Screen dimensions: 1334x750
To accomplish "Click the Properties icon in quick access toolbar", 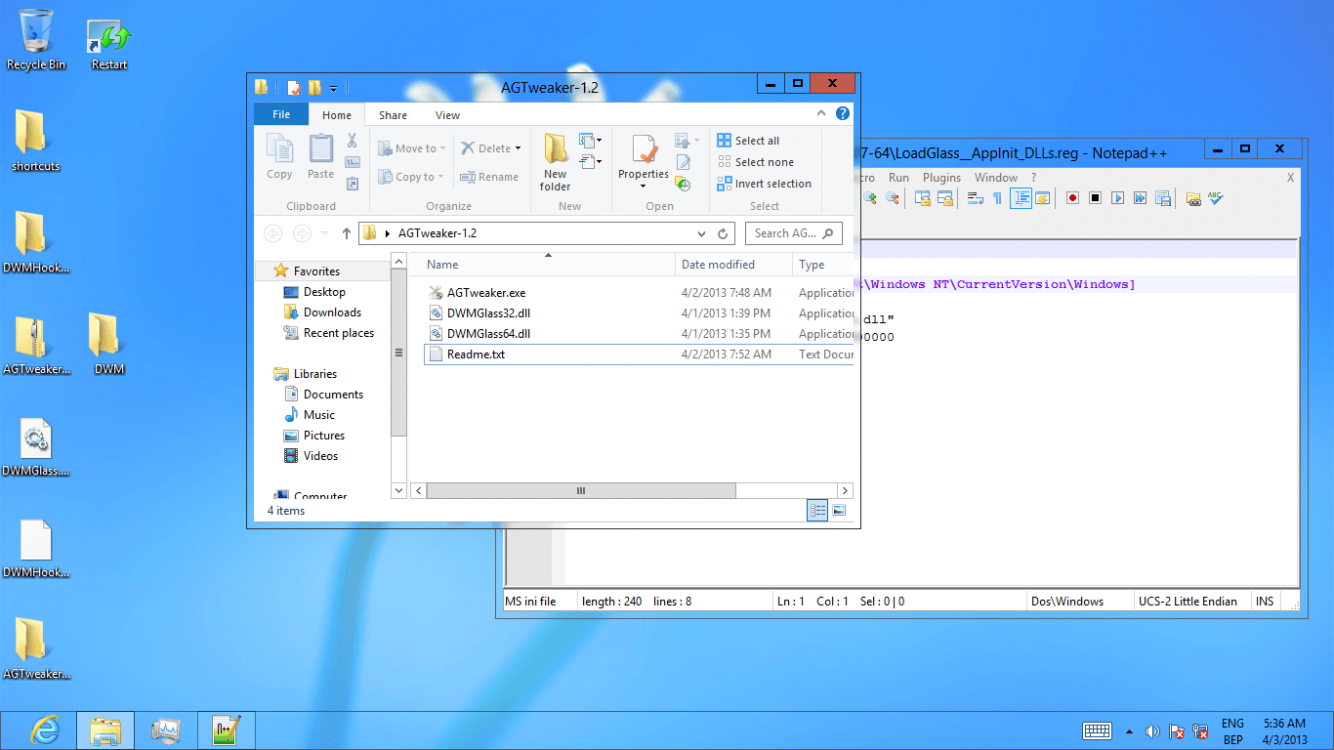I will click(x=294, y=88).
